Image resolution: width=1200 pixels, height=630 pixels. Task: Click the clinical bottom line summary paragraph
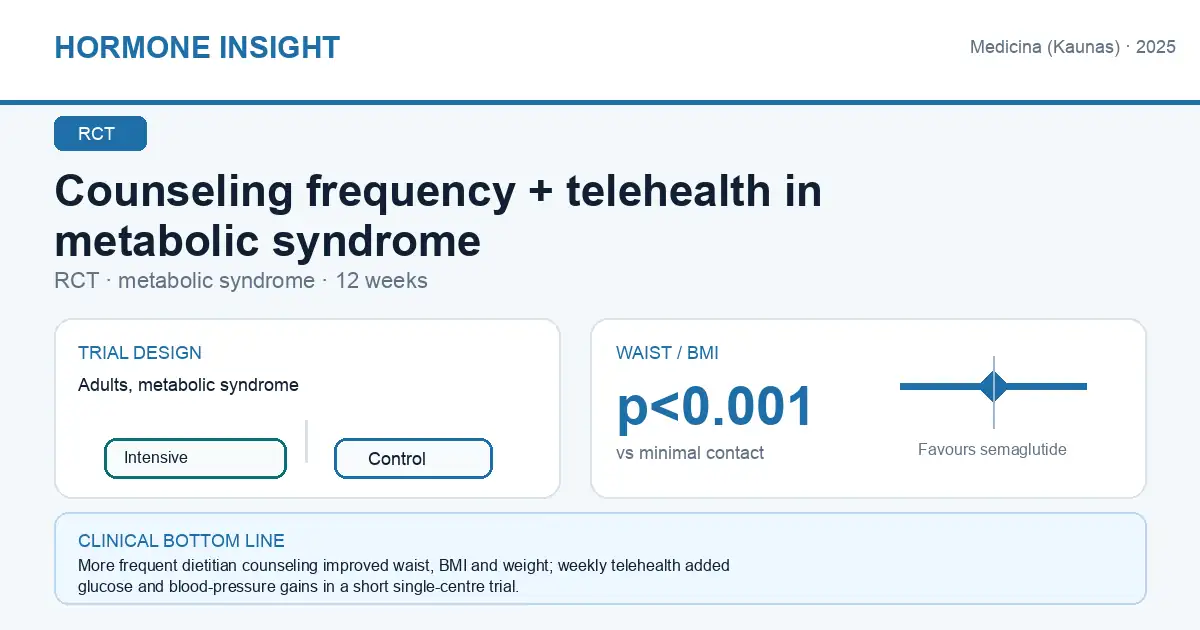(x=404, y=576)
